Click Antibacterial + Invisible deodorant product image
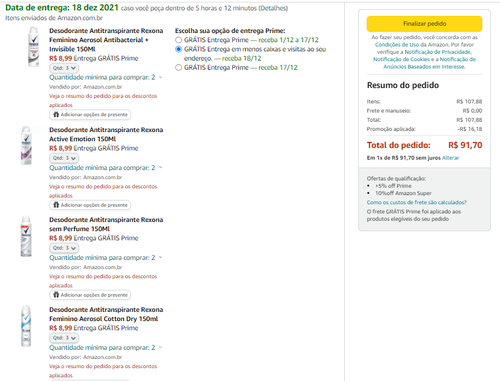 point(34,47)
